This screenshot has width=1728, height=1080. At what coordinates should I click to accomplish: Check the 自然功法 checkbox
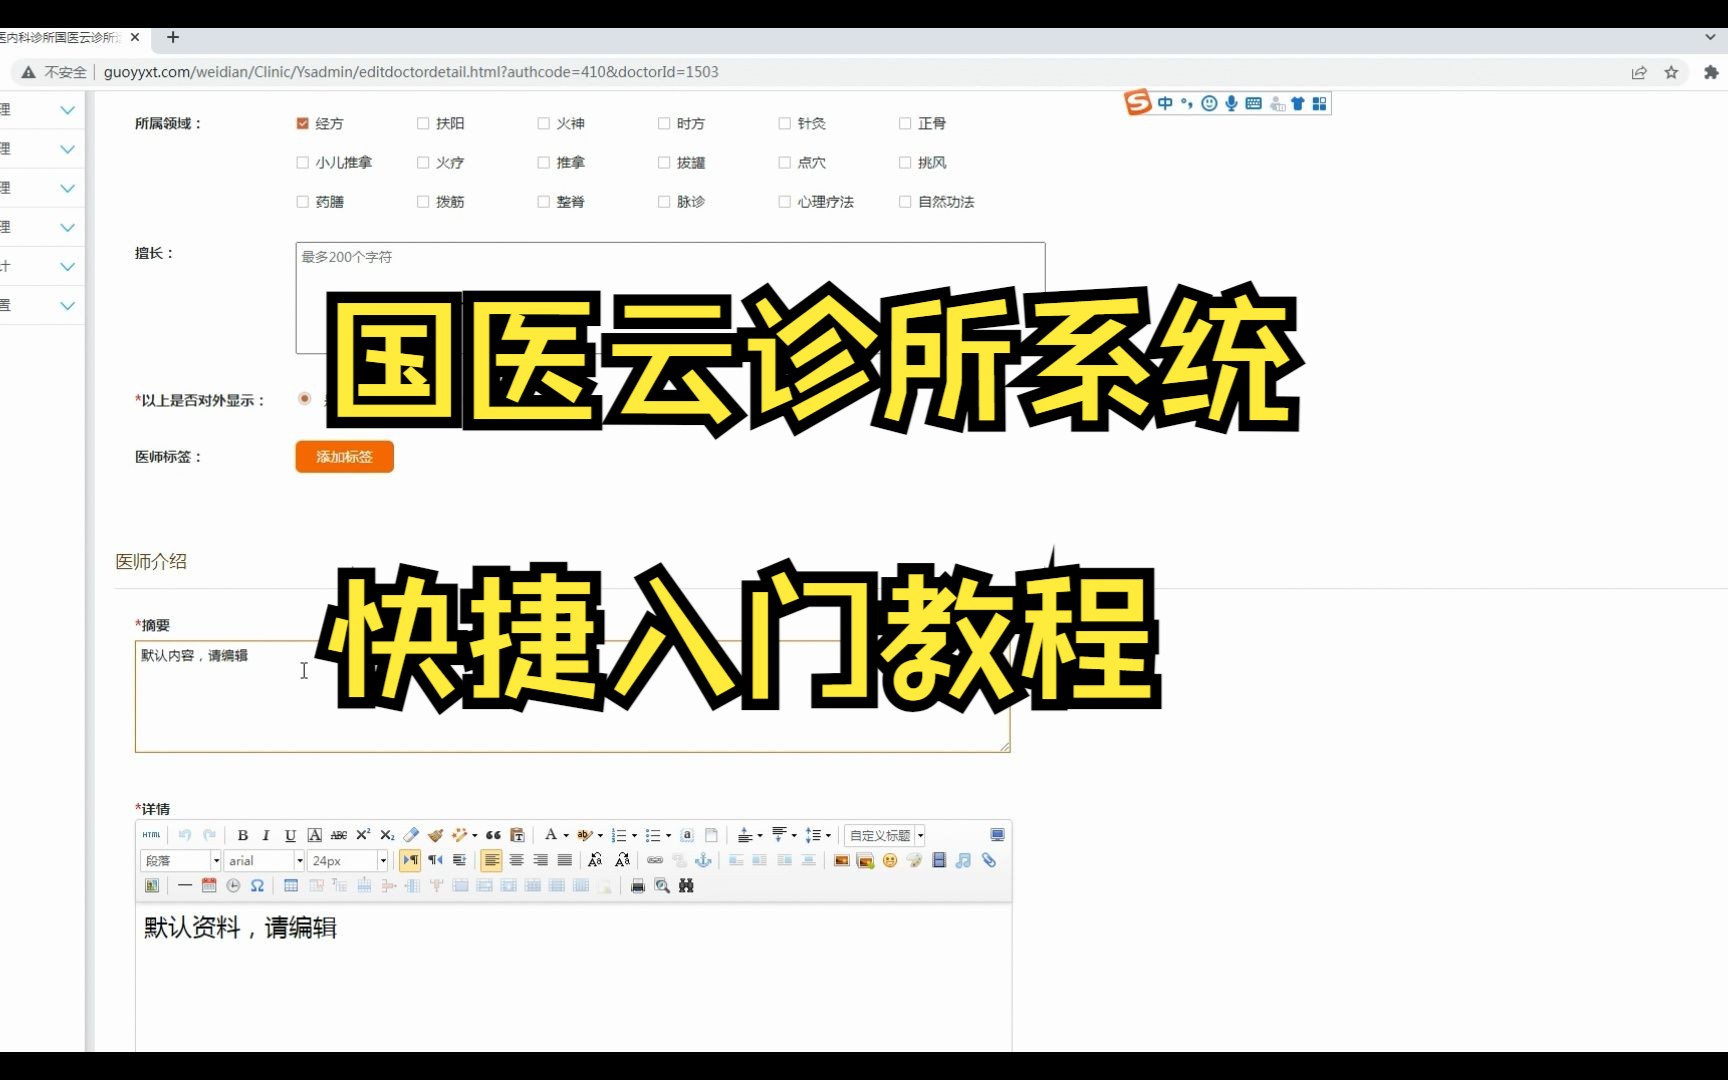pyautogui.click(x=905, y=201)
